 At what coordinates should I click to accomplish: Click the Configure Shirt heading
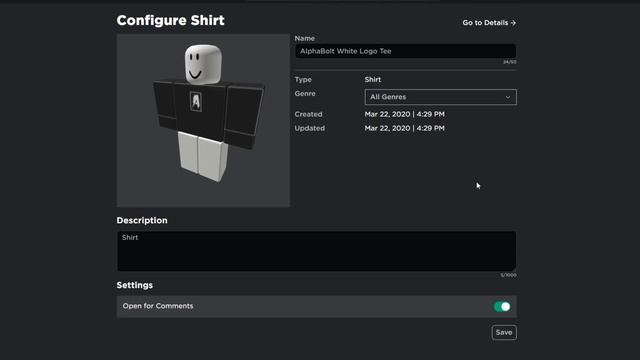coord(170,20)
